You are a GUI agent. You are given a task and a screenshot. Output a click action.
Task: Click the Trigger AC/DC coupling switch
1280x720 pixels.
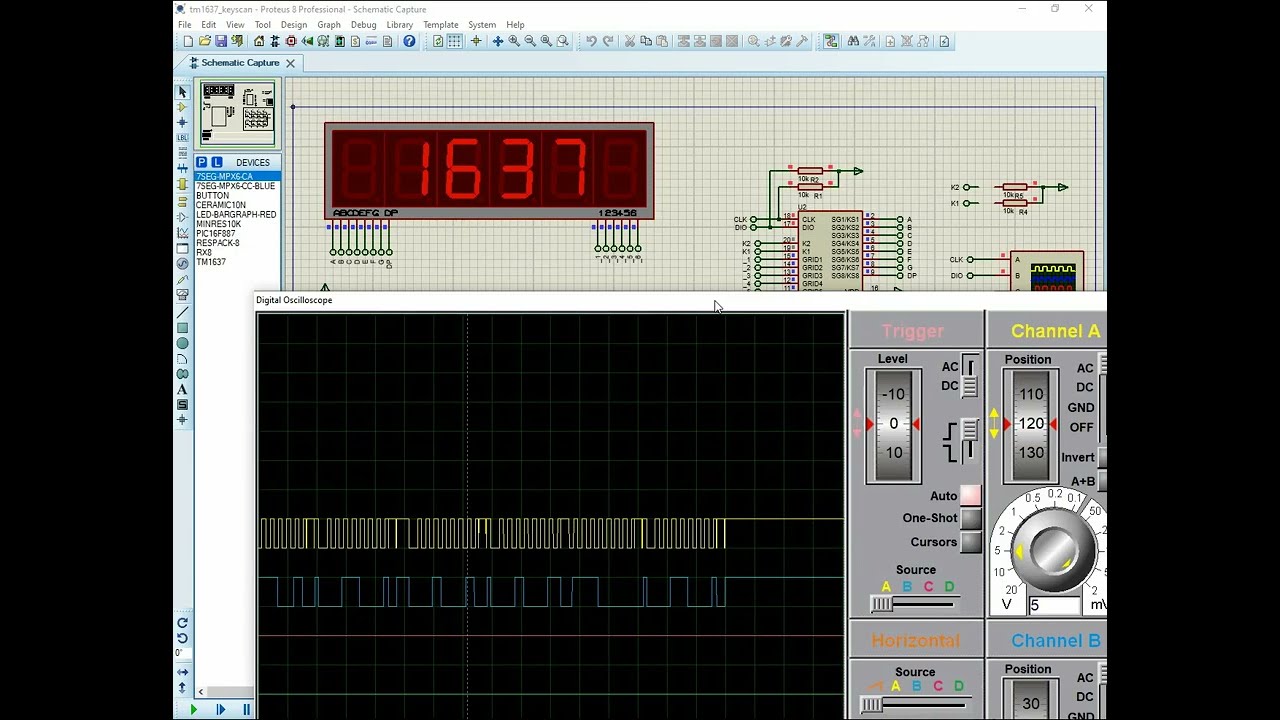click(969, 376)
